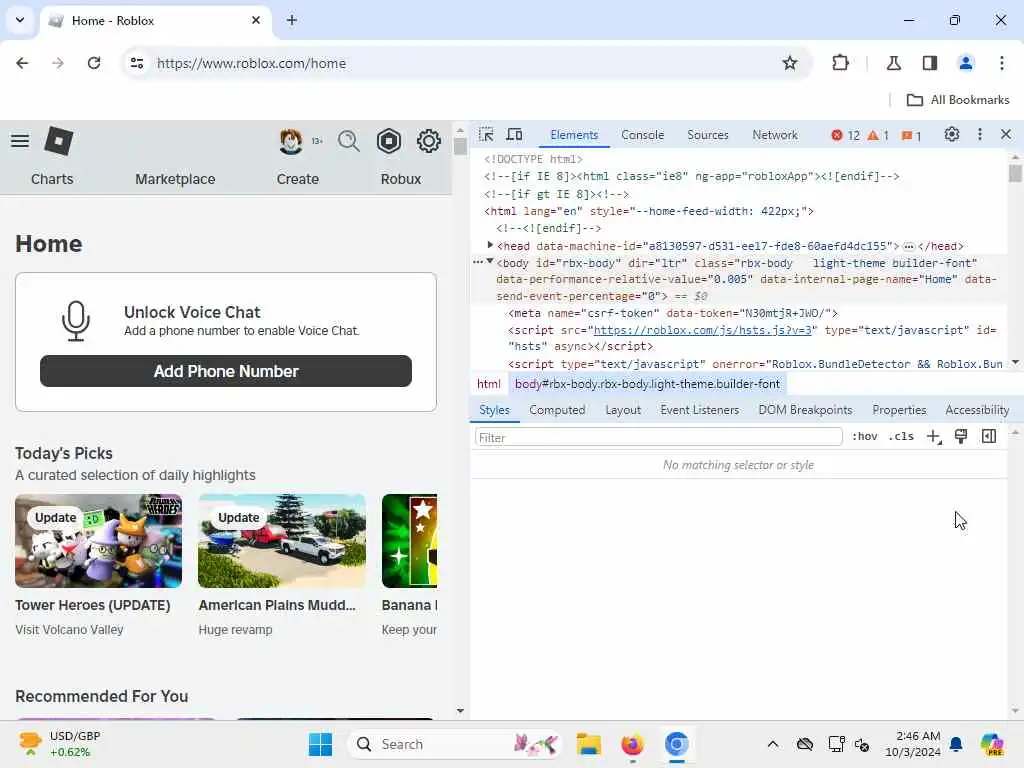Select the html breadcrumb item

coord(488,384)
